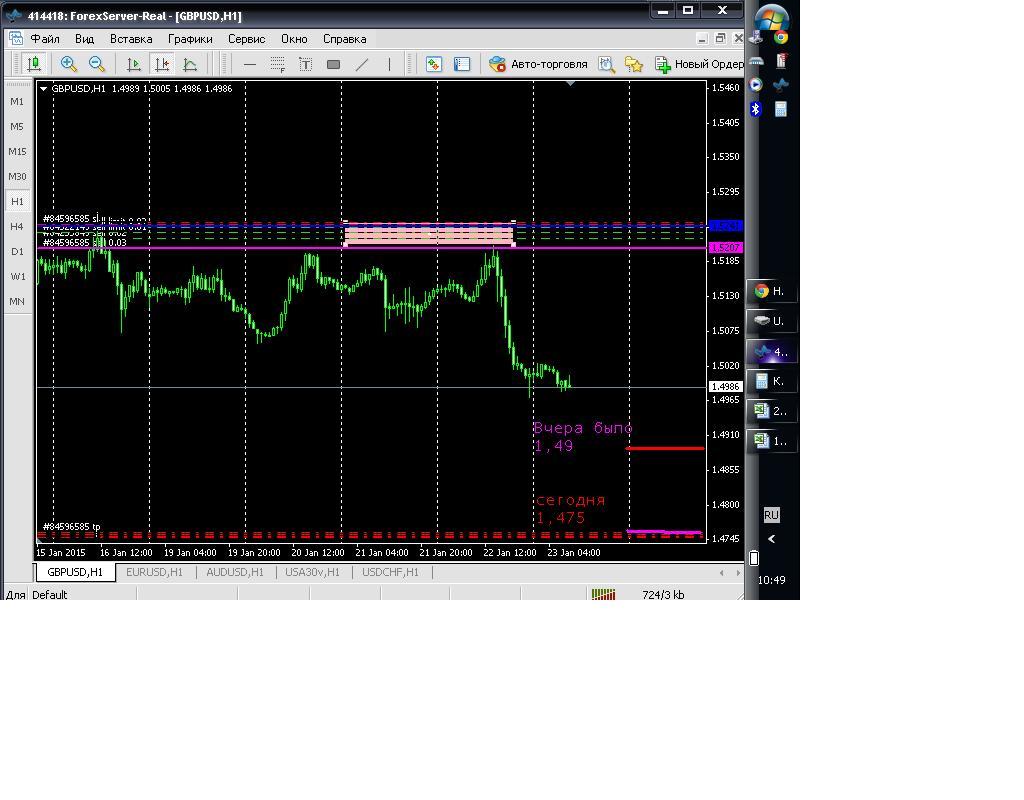The height and width of the screenshot is (800, 1024).
Task: Switch to USA30v,H1 chart tab
Action: pos(312,572)
